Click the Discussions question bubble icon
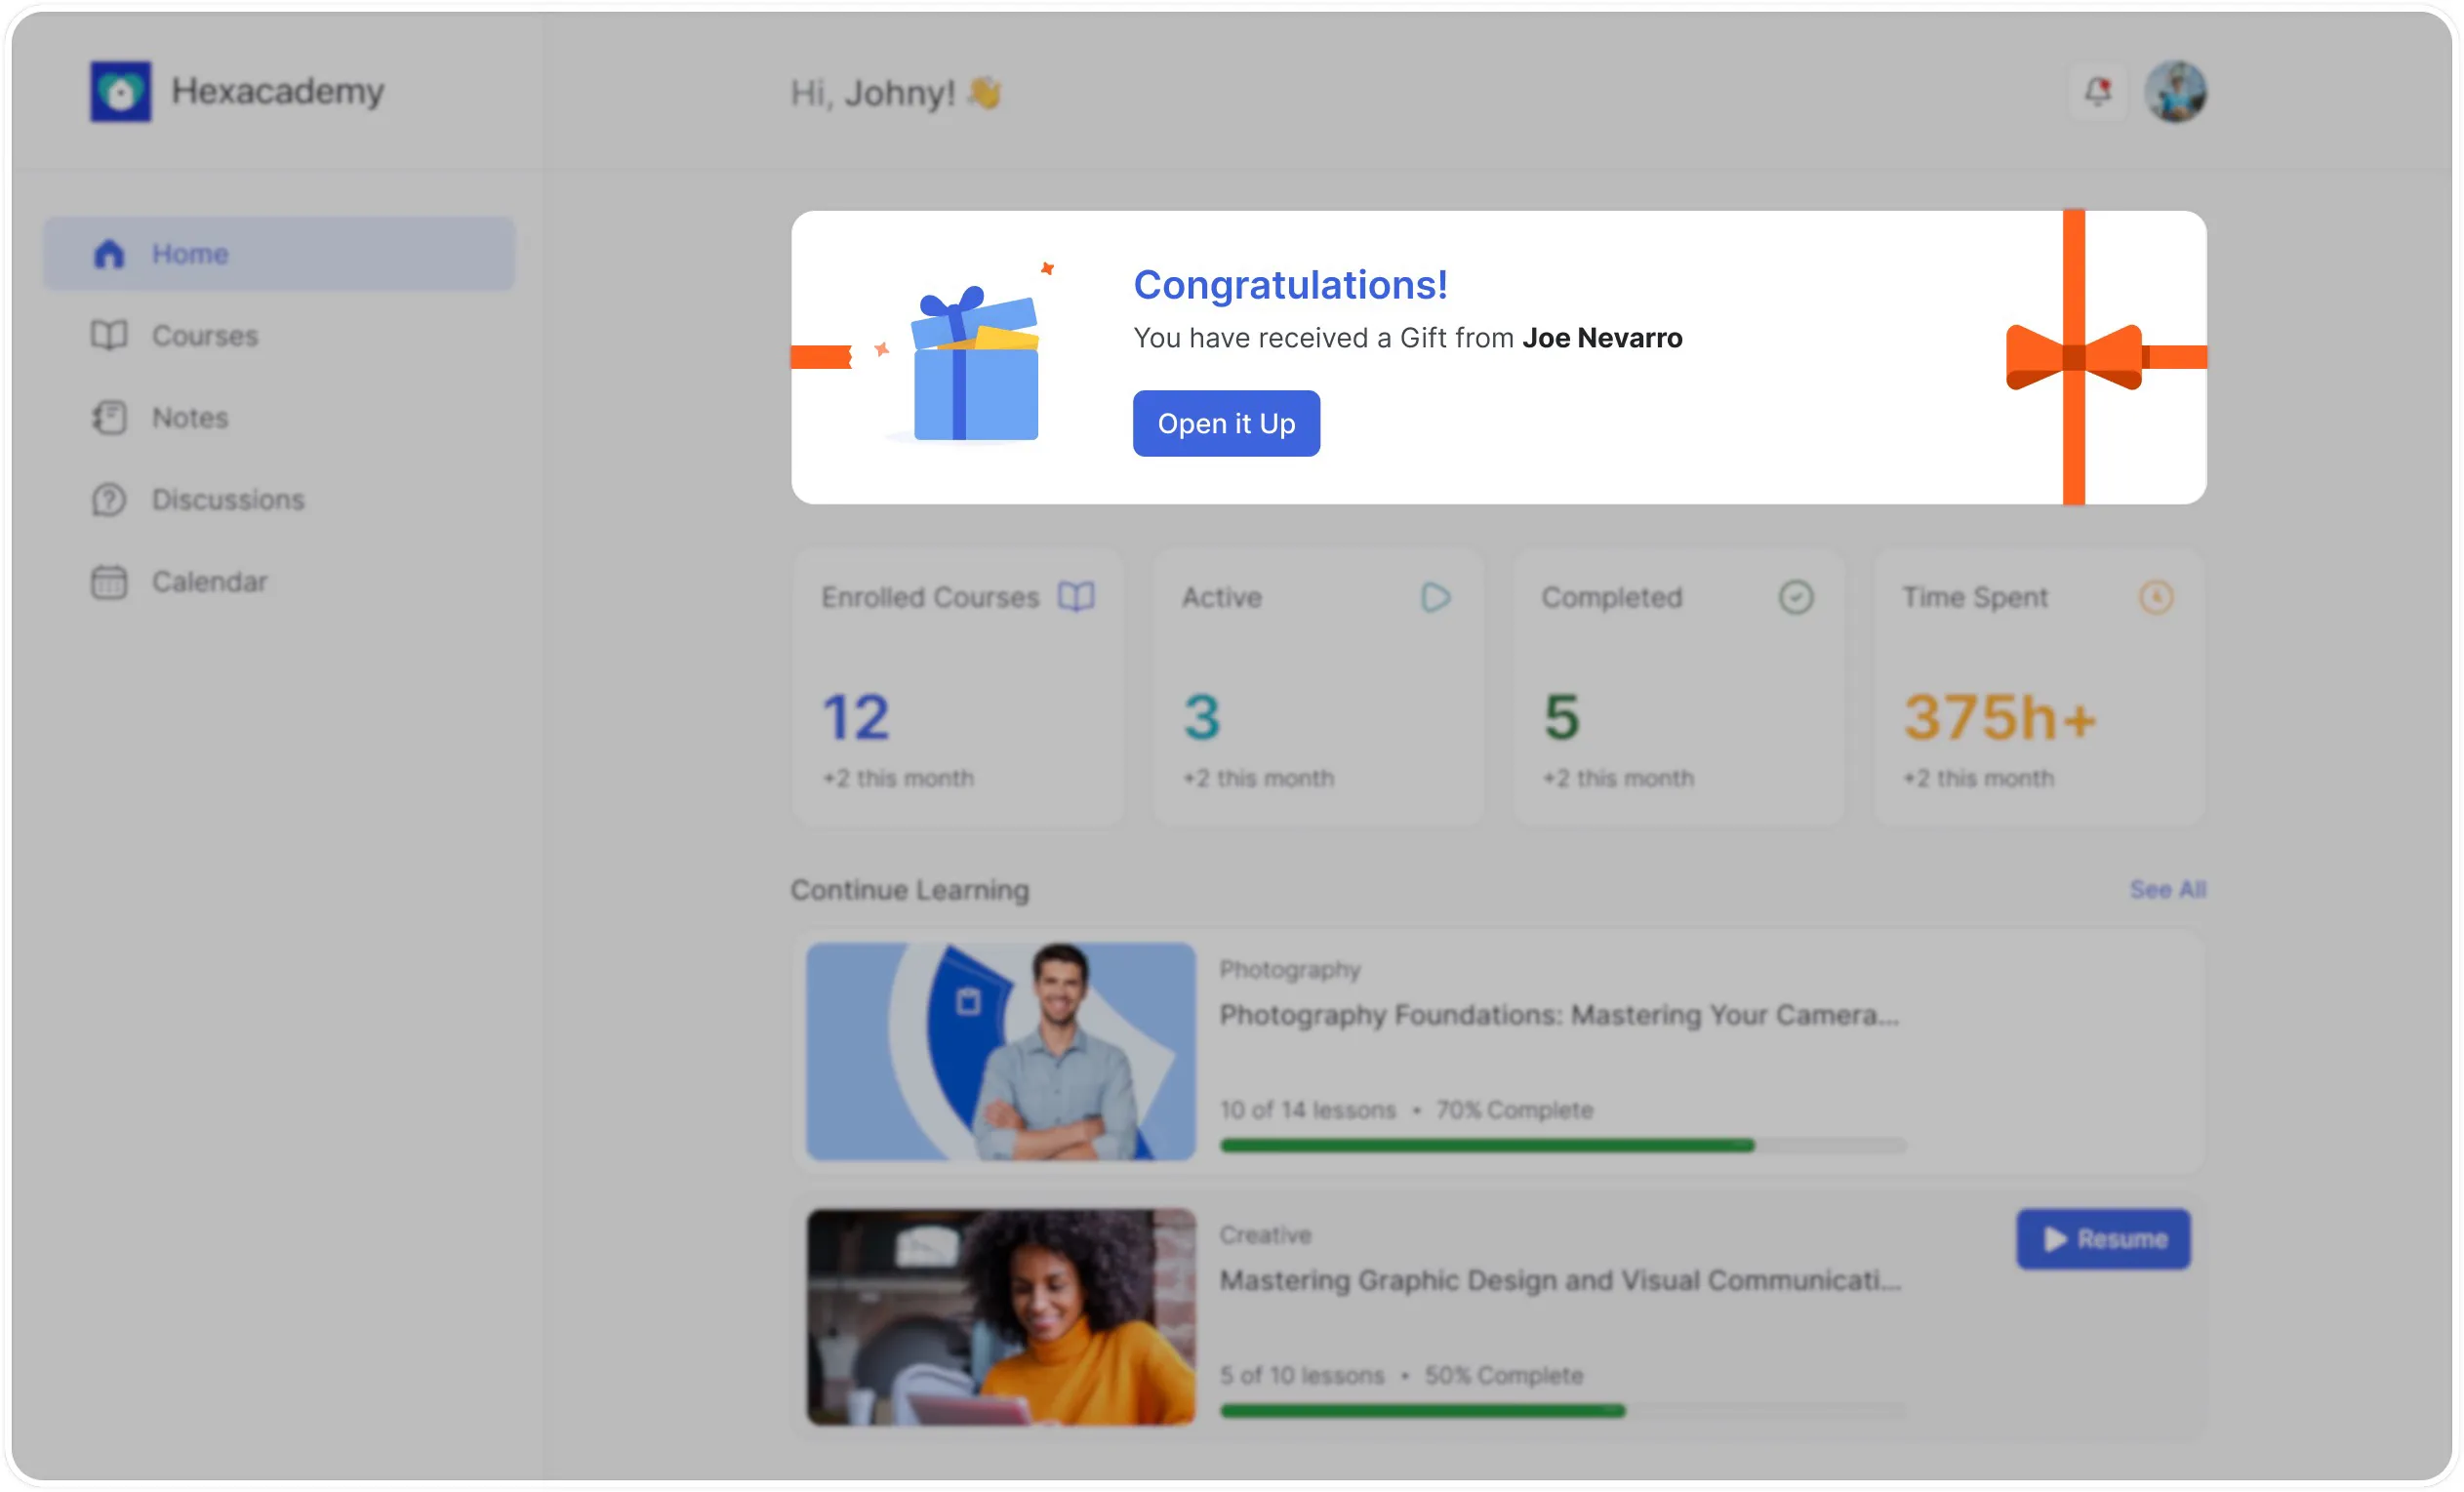Screen dimensions: 2464x1492 pos(109,500)
